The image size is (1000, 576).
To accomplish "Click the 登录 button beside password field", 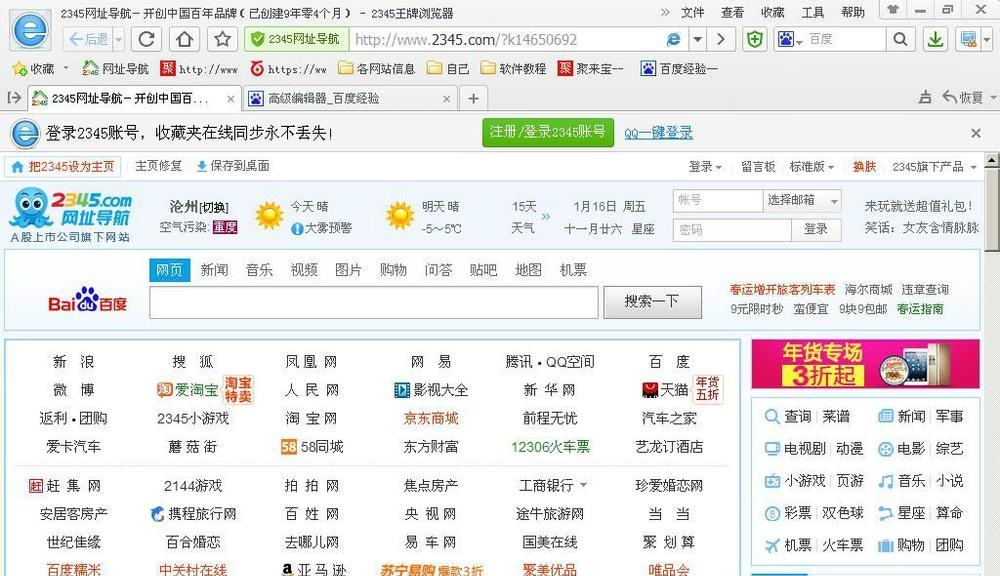I will point(816,230).
